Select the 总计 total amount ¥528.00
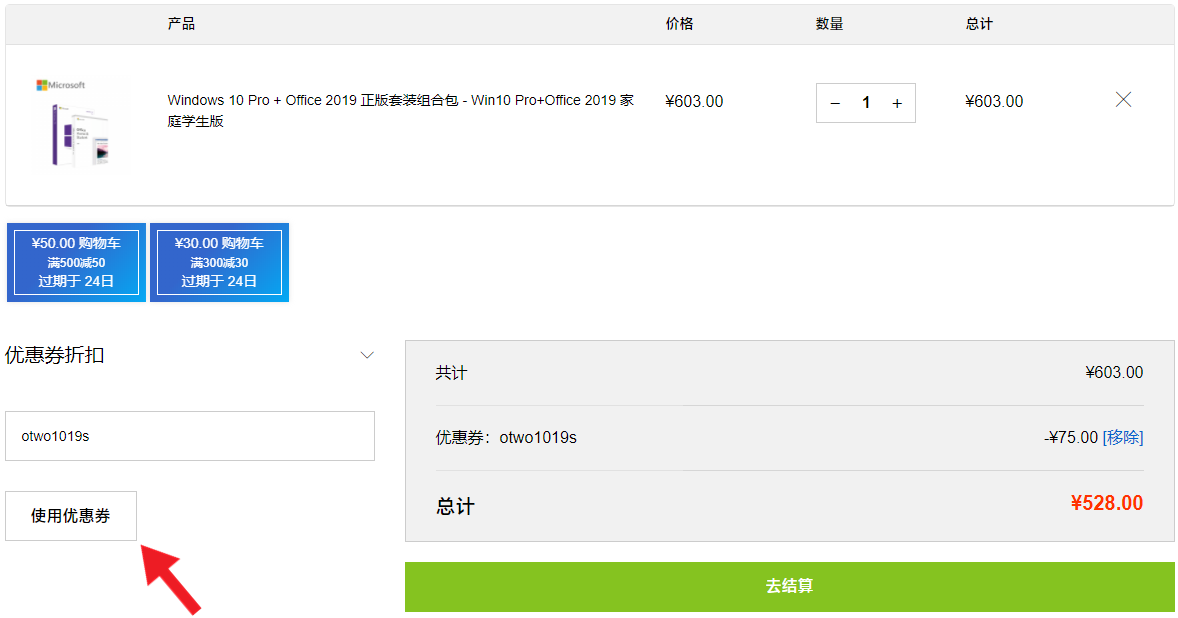This screenshot has height=618, width=1178. point(1107,503)
